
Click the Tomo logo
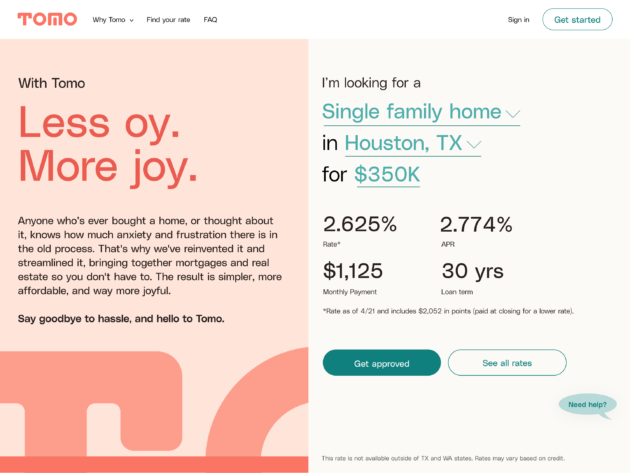[x=47, y=19]
